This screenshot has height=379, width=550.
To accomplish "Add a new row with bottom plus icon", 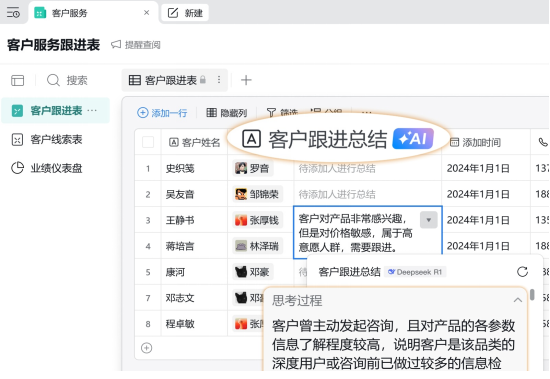I will [x=146, y=348].
